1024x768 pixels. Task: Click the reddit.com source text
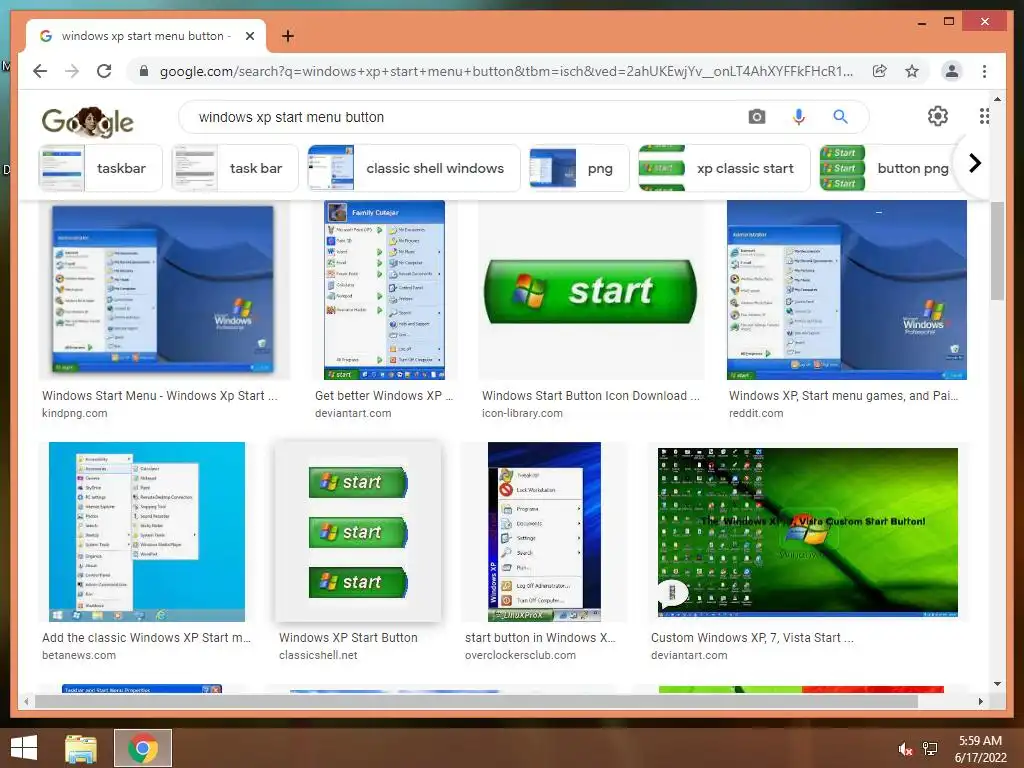[756, 413]
